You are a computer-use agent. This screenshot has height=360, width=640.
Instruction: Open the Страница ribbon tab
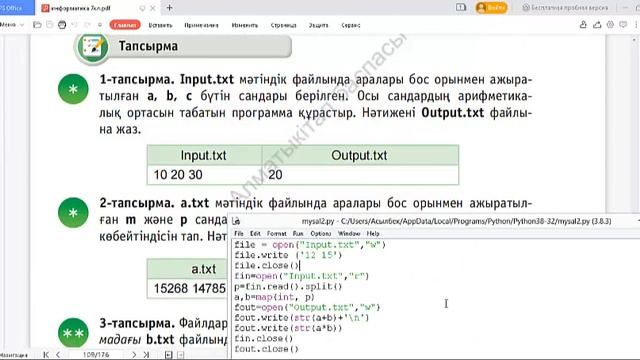pyautogui.click(x=283, y=25)
